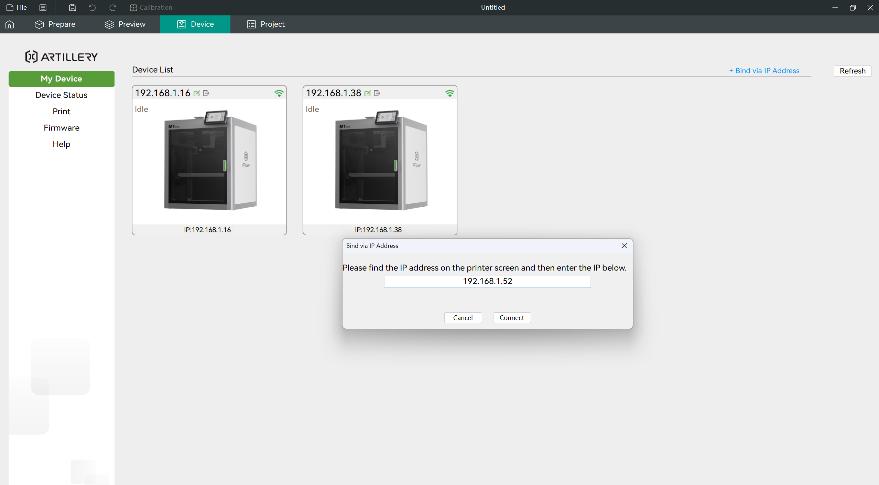Switch to the Prepare tab
Image resolution: width=879 pixels, height=485 pixels.
click(x=55, y=24)
